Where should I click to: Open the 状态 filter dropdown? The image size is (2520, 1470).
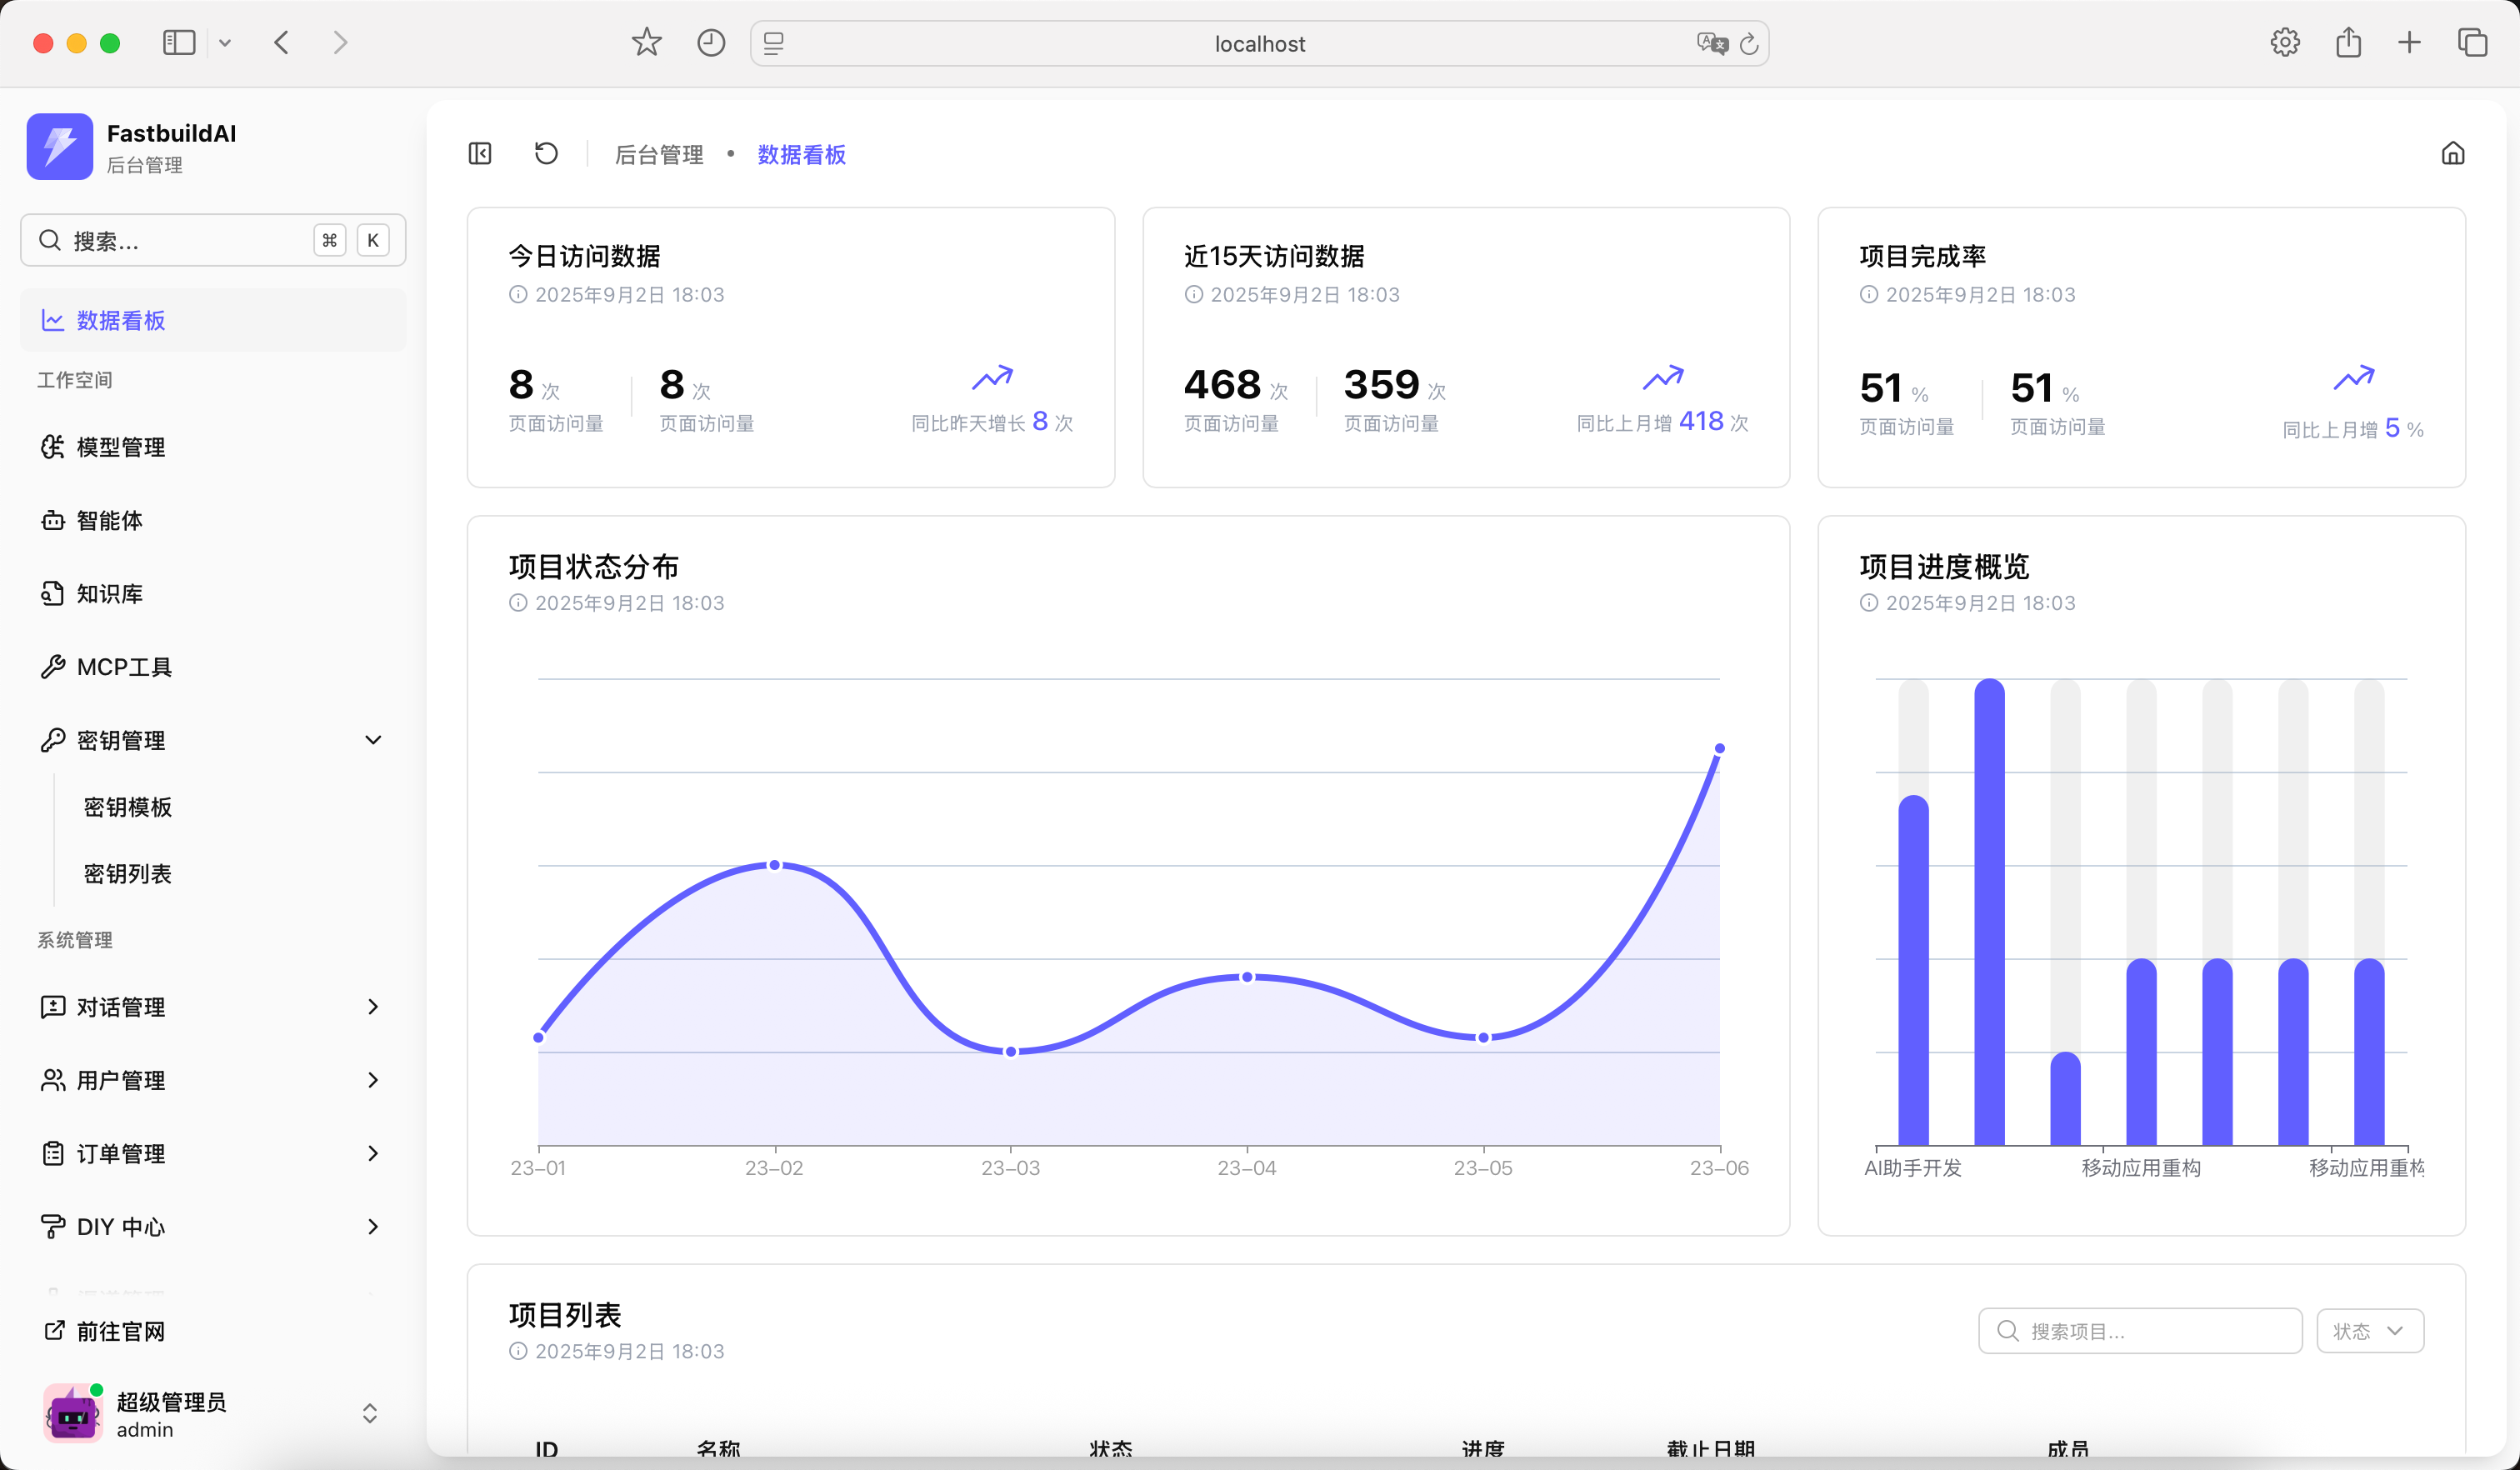coord(2369,1331)
